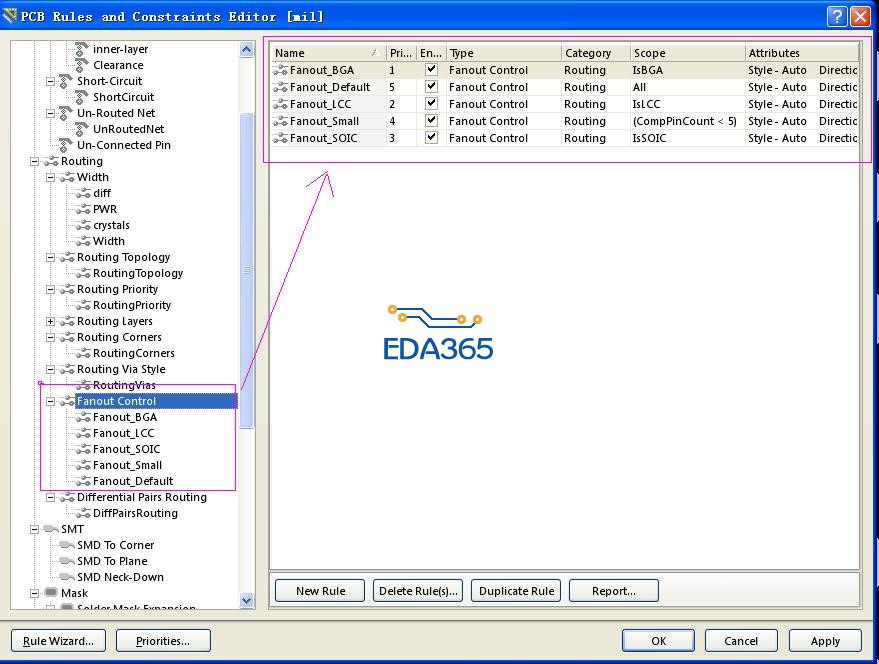Click the RoutingCorners rule icon
This screenshot has width=879, height=664.
83,353
